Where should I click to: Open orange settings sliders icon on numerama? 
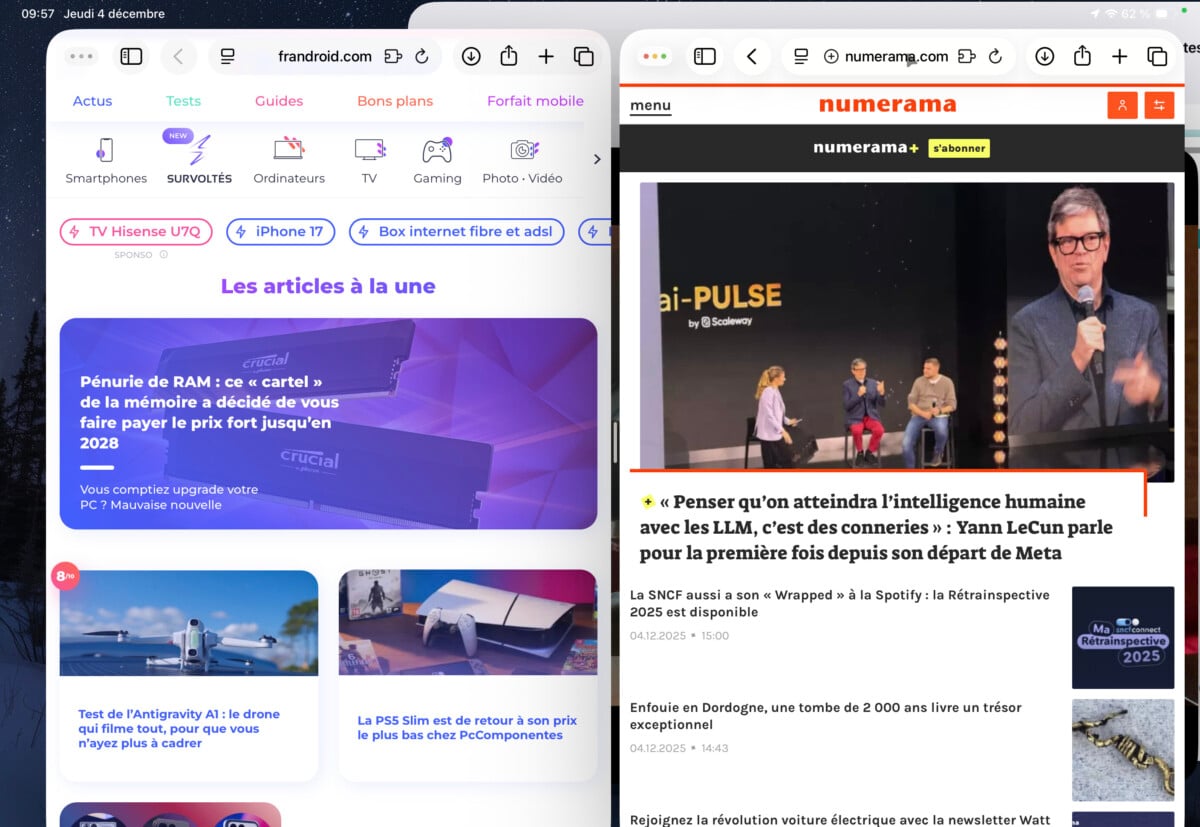coord(1159,105)
